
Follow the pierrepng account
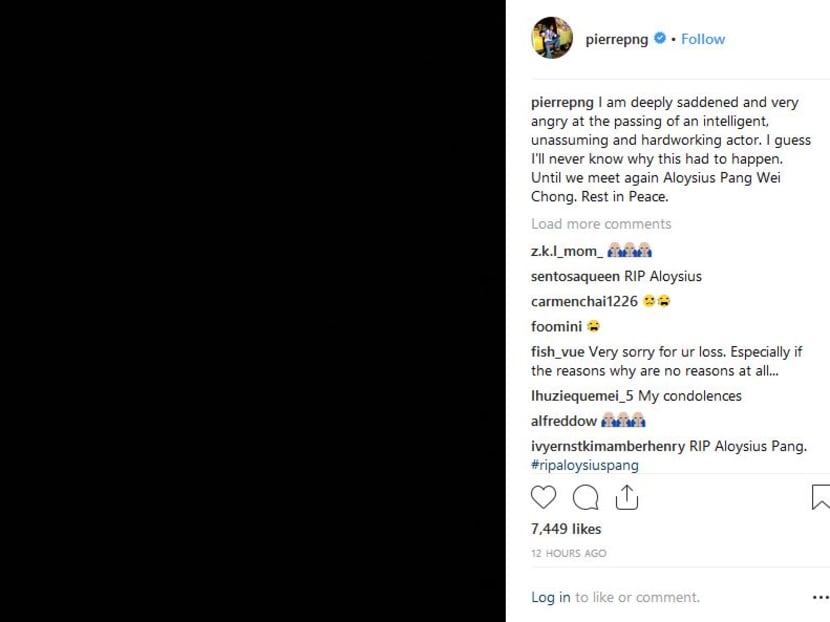pos(703,39)
